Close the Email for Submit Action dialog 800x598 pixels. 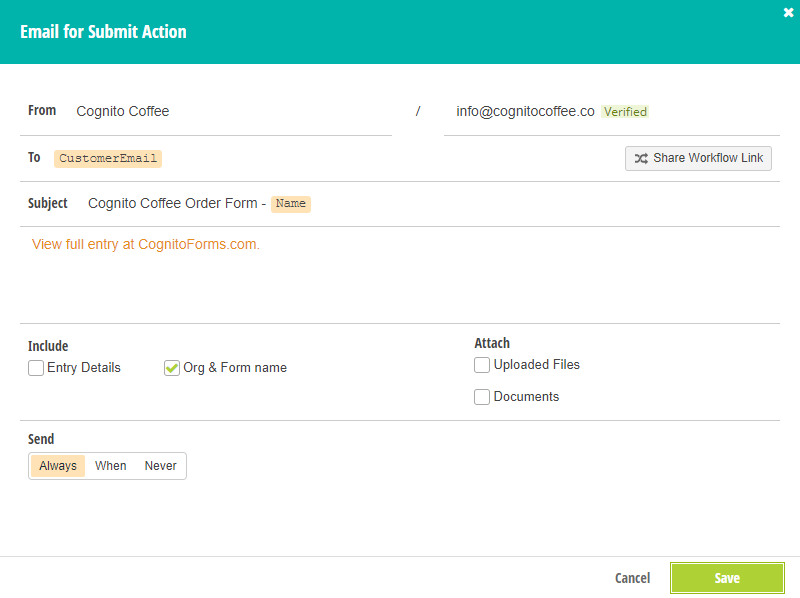[x=788, y=13]
